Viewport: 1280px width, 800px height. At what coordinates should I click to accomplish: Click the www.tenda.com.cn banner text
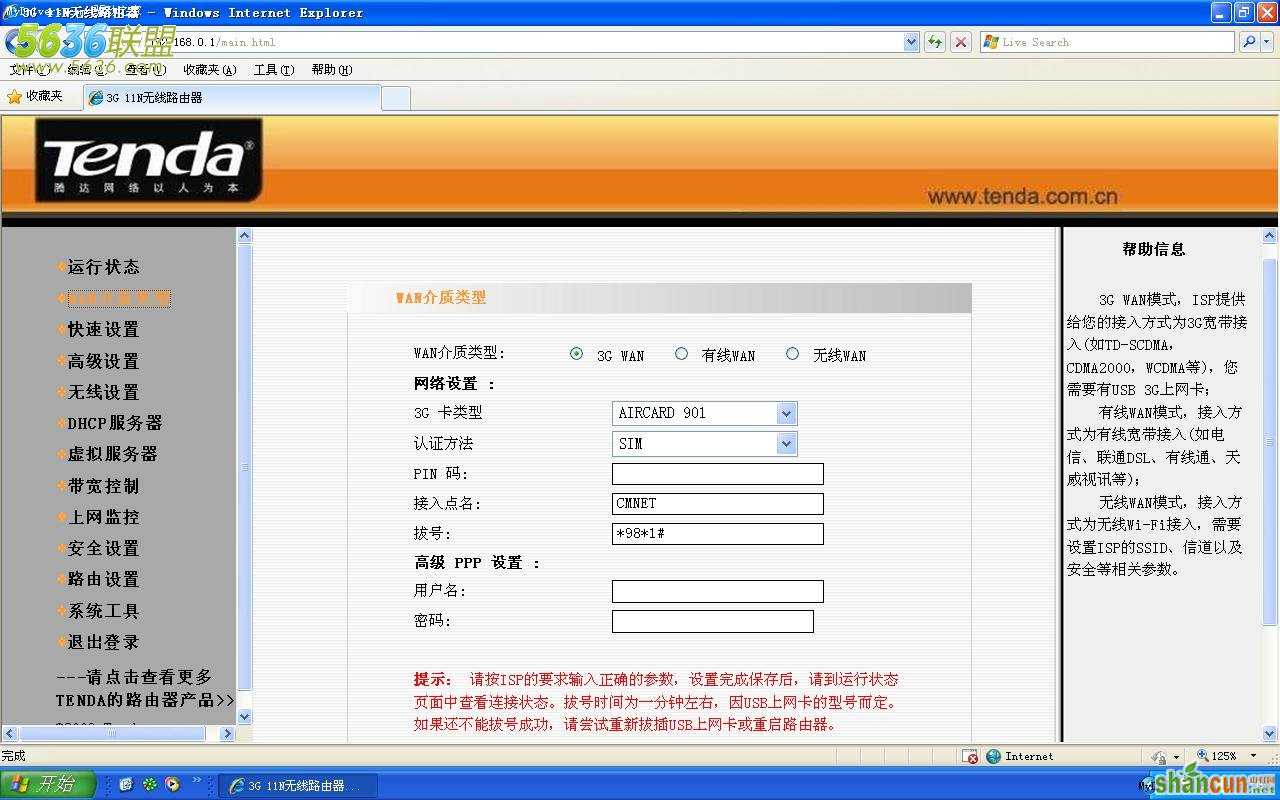click(x=1022, y=196)
